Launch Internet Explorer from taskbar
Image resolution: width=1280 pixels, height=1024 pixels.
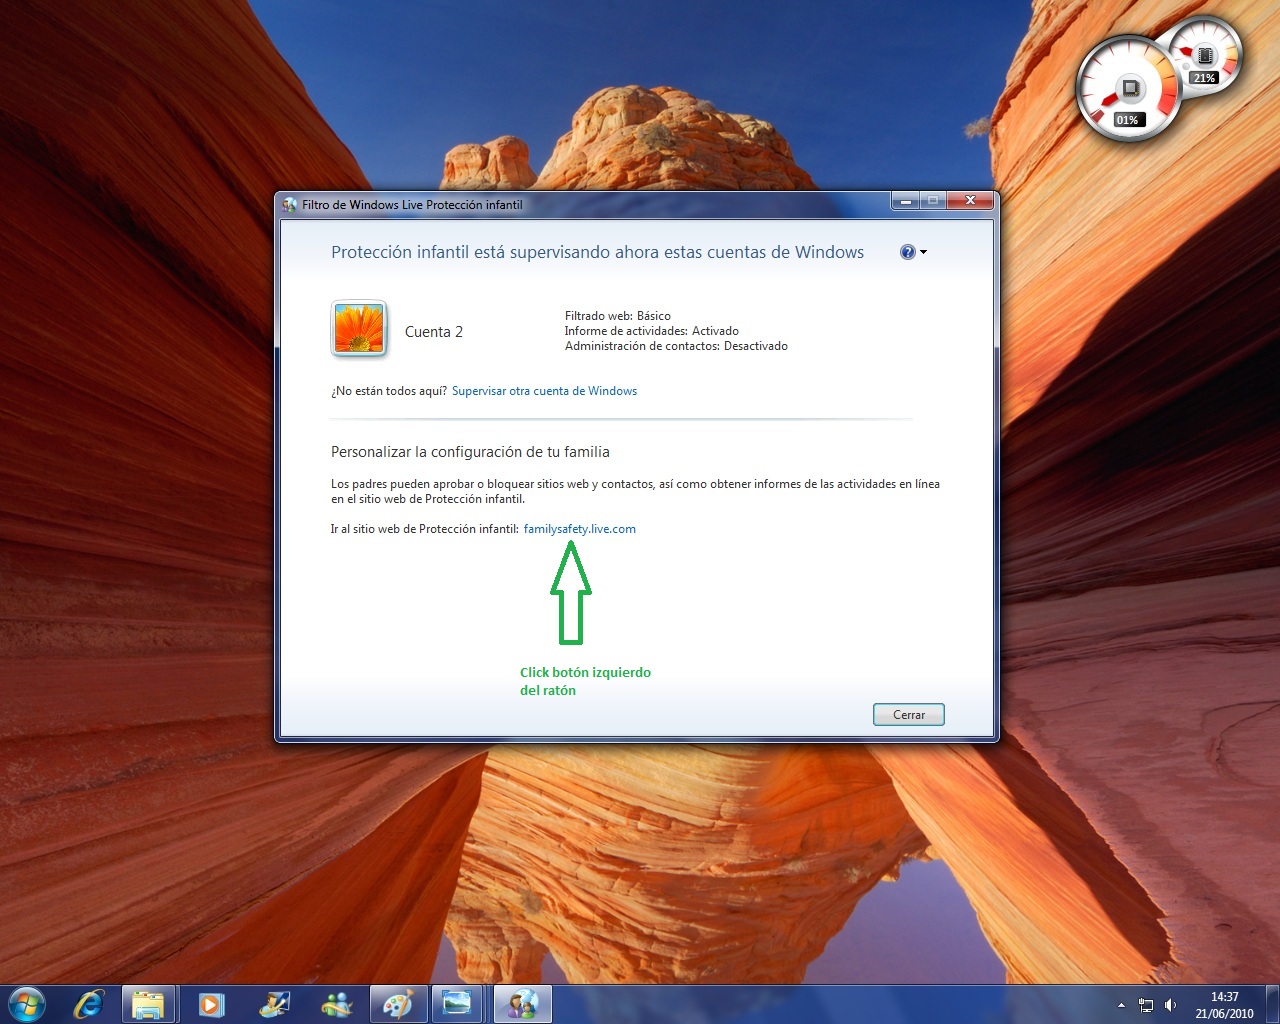tap(89, 1004)
